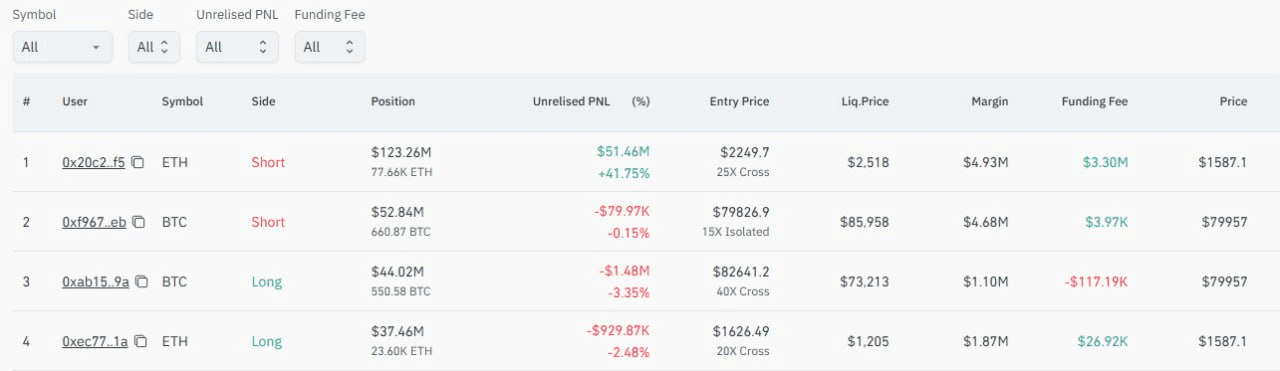Image resolution: width=1280 pixels, height=371 pixels.
Task: Open user 0xab15..9a profile link
Action: (x=96, y=282)
